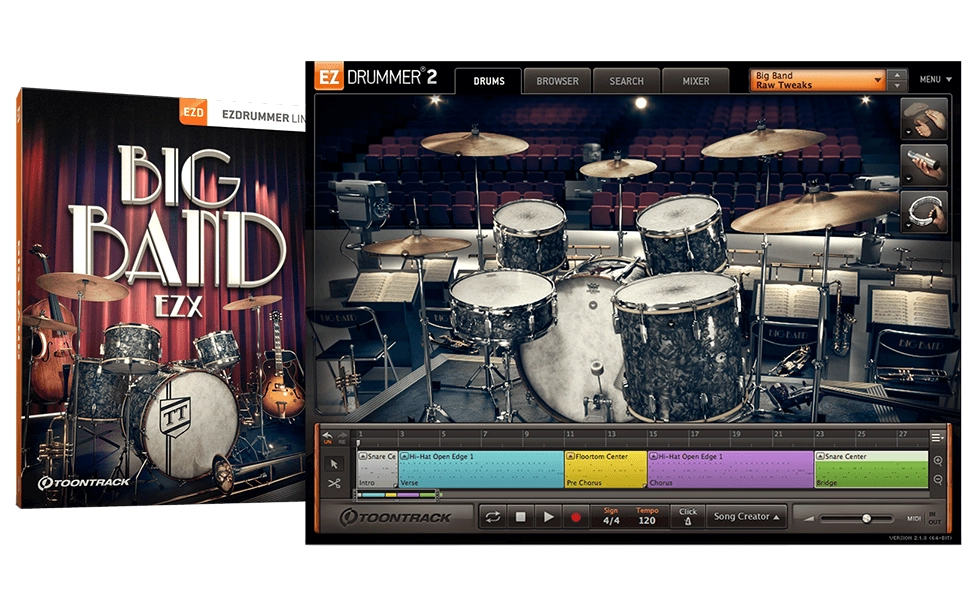Expand the Bridge block's Snare Center menu
980x600 pixels.
pos(820,456)
